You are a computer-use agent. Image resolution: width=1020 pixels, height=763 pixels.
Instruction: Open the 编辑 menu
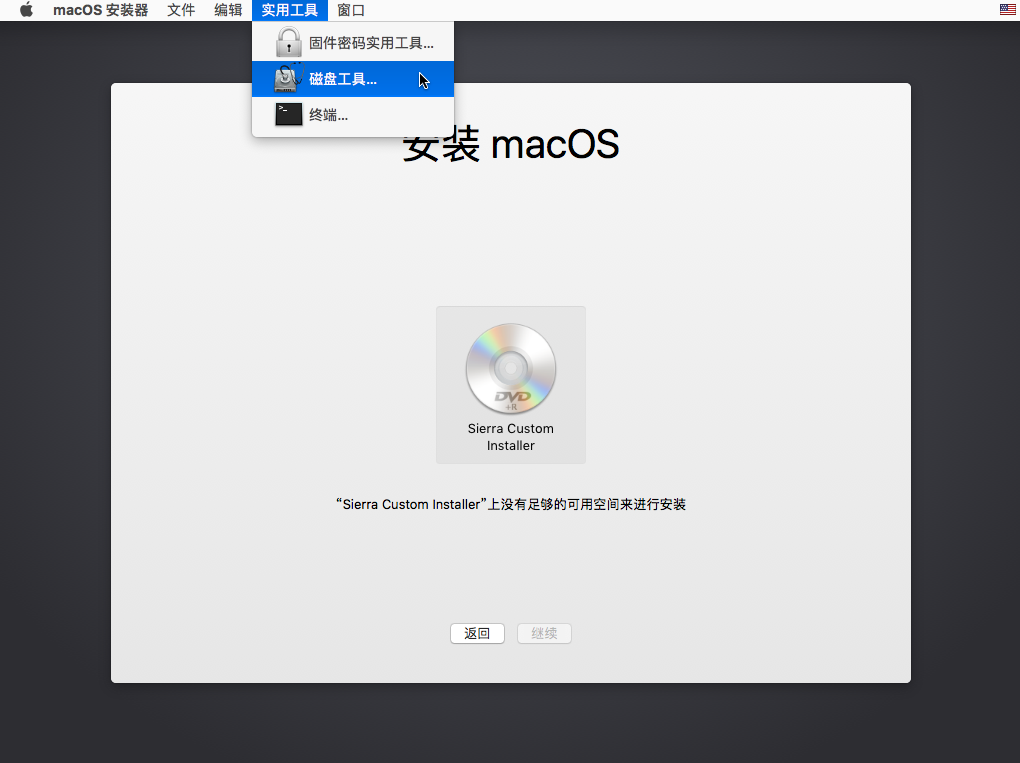228,10
